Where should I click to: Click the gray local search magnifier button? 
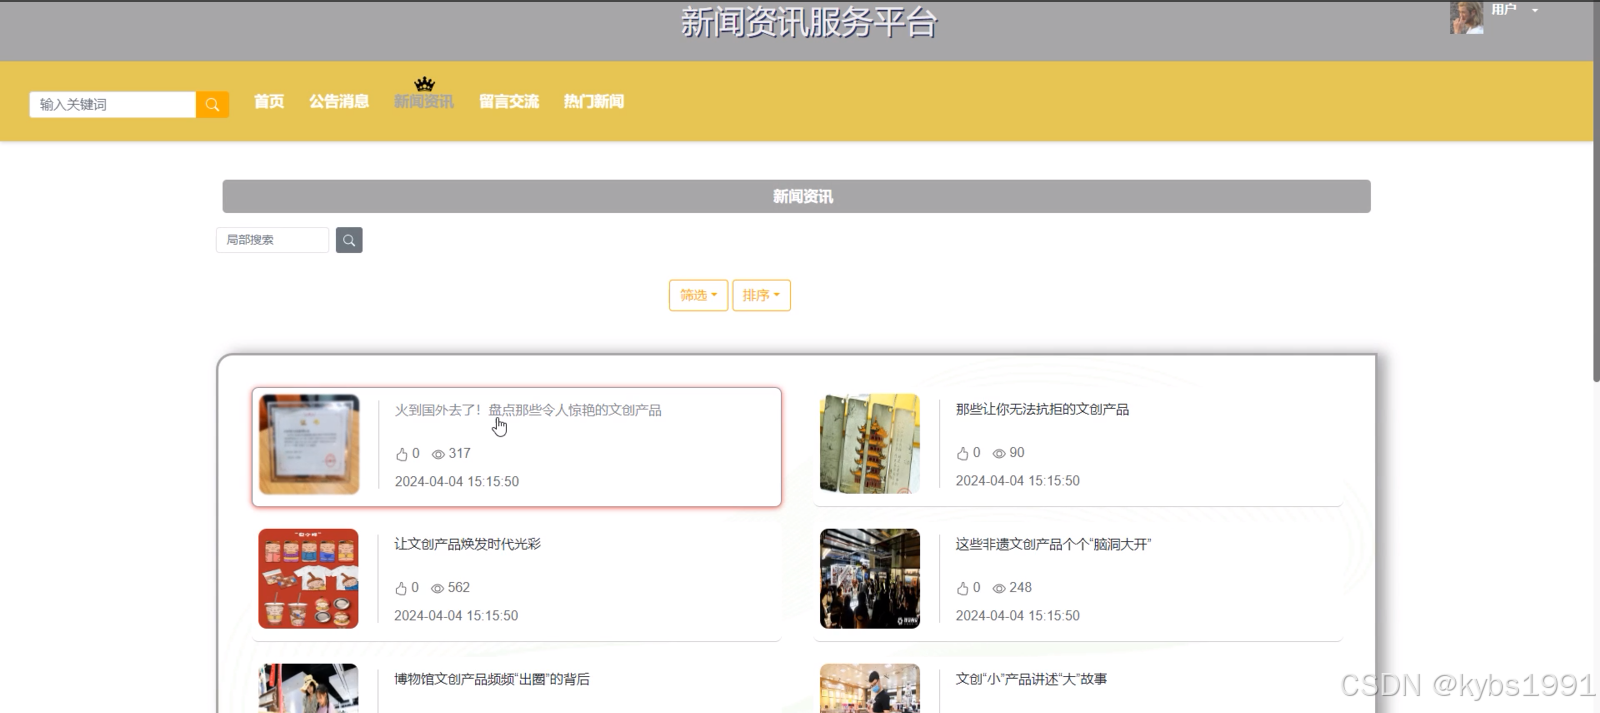pyautogui.click(x=349, y=240)
